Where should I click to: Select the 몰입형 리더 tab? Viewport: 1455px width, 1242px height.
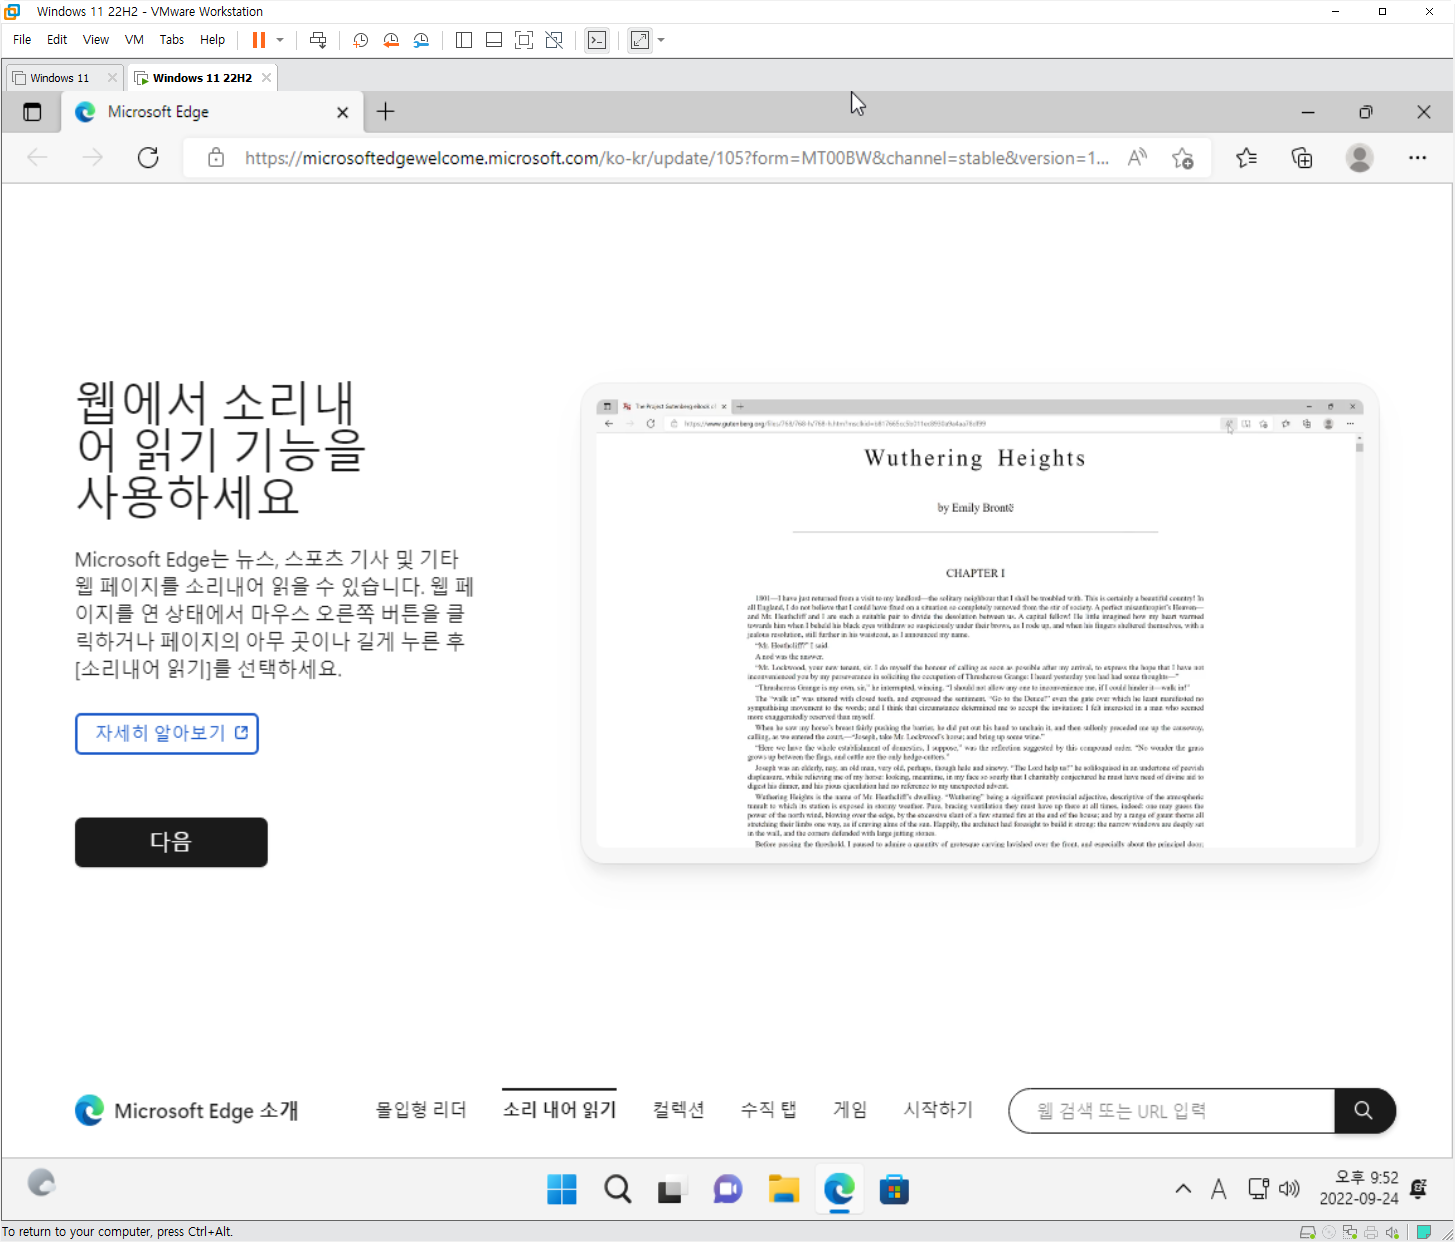(x=421, y=1110)
